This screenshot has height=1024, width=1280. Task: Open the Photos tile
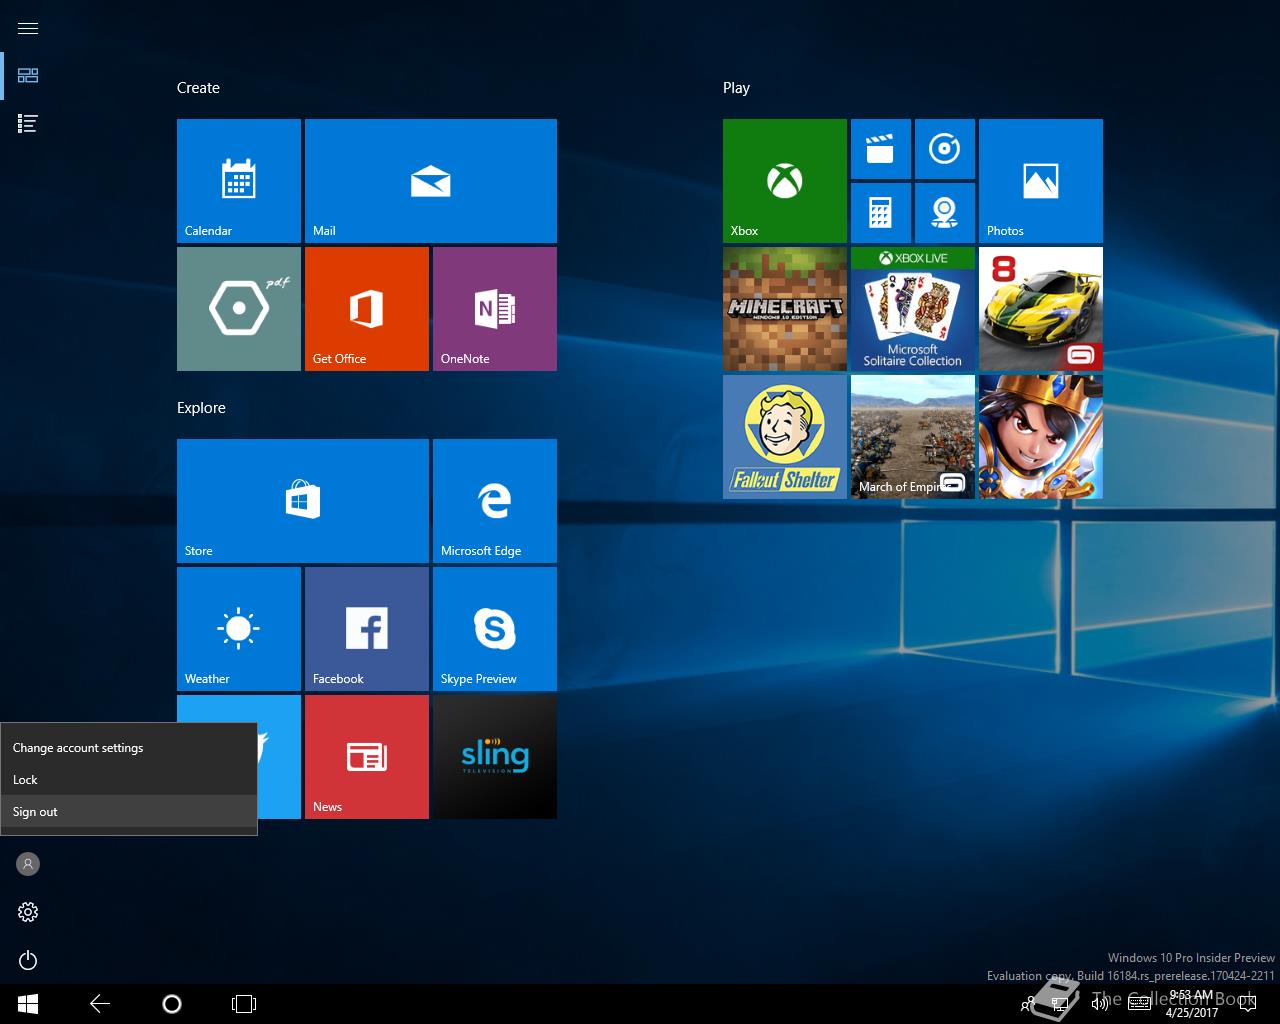pos(1041,181)
